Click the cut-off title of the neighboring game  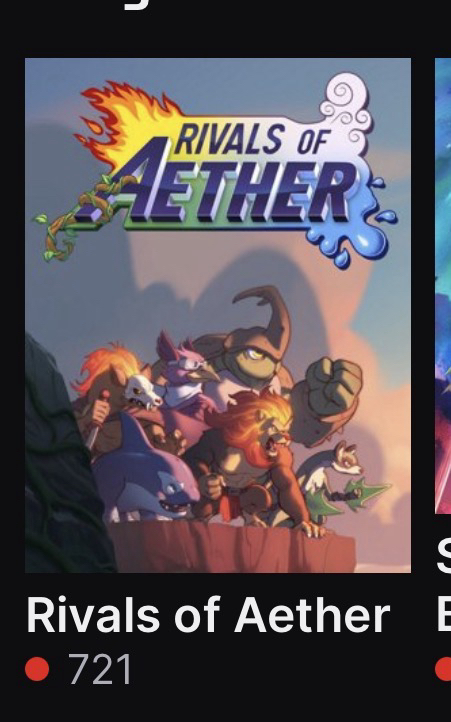coord(444,585)
